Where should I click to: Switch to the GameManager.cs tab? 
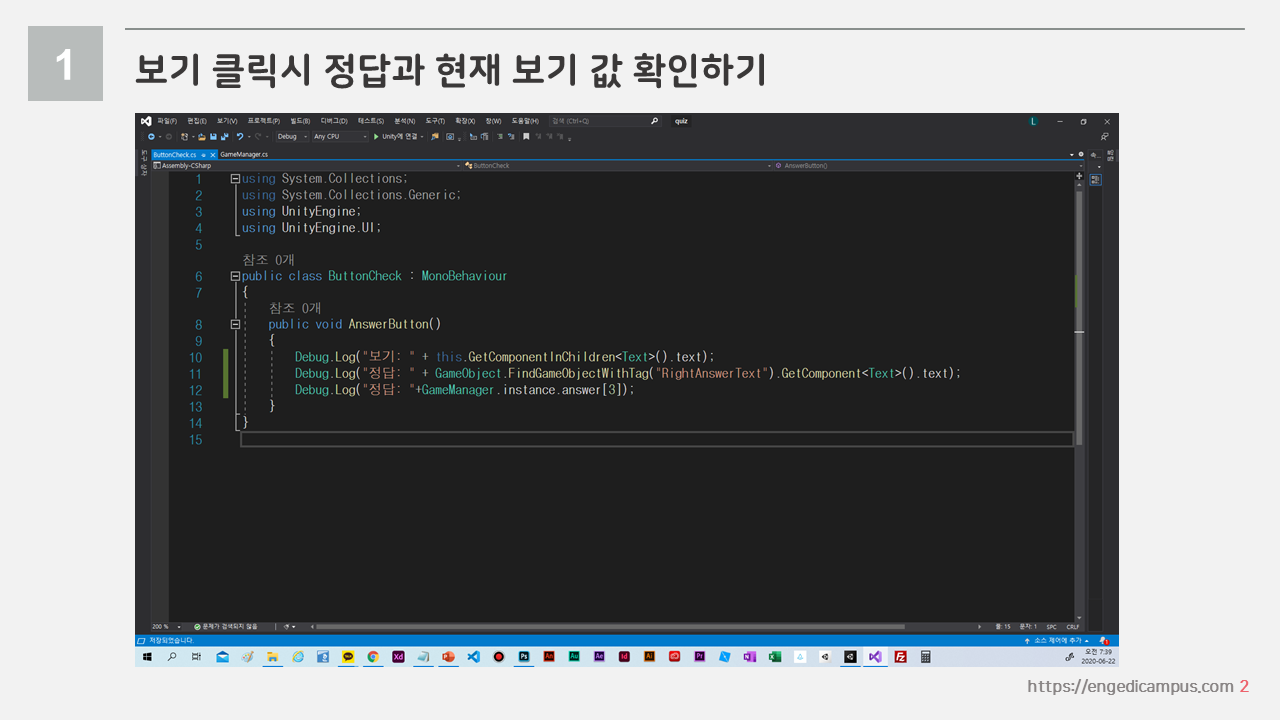coord(244,155)
